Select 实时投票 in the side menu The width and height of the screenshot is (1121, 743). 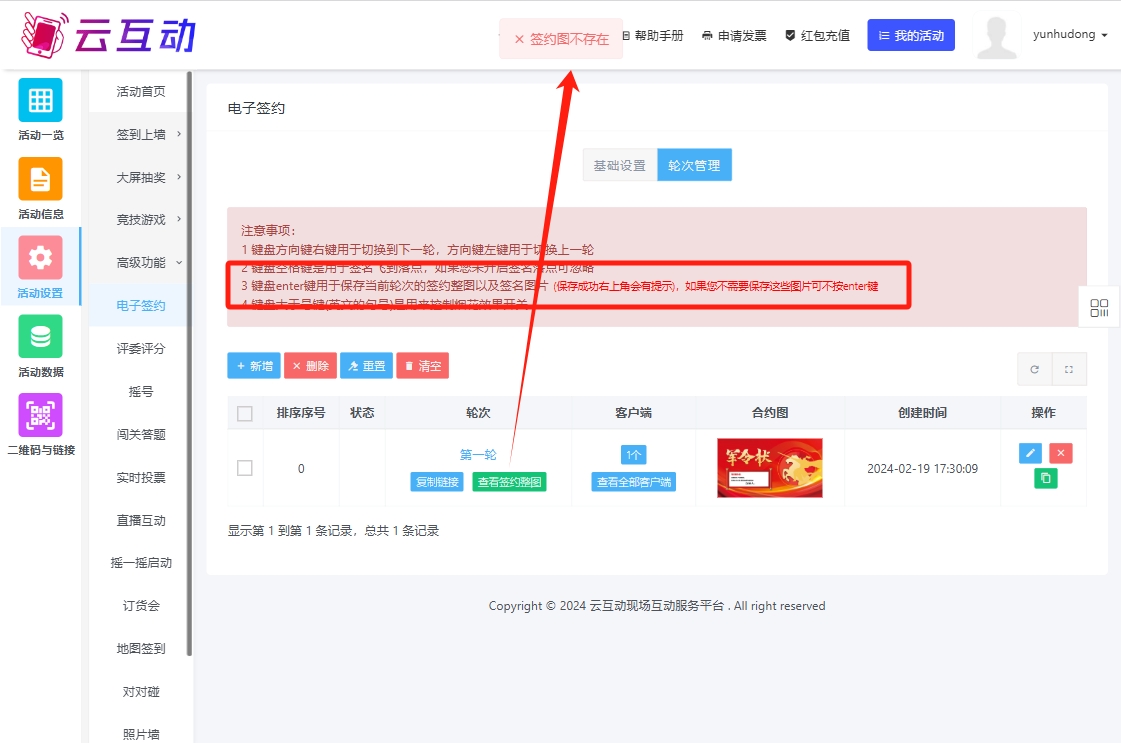(141, 477)
